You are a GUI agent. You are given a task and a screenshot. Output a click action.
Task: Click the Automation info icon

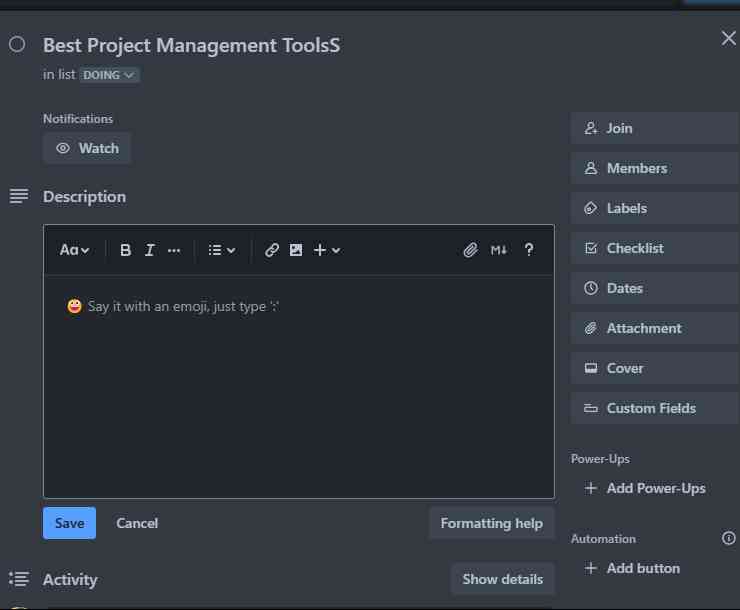(728, 538)
